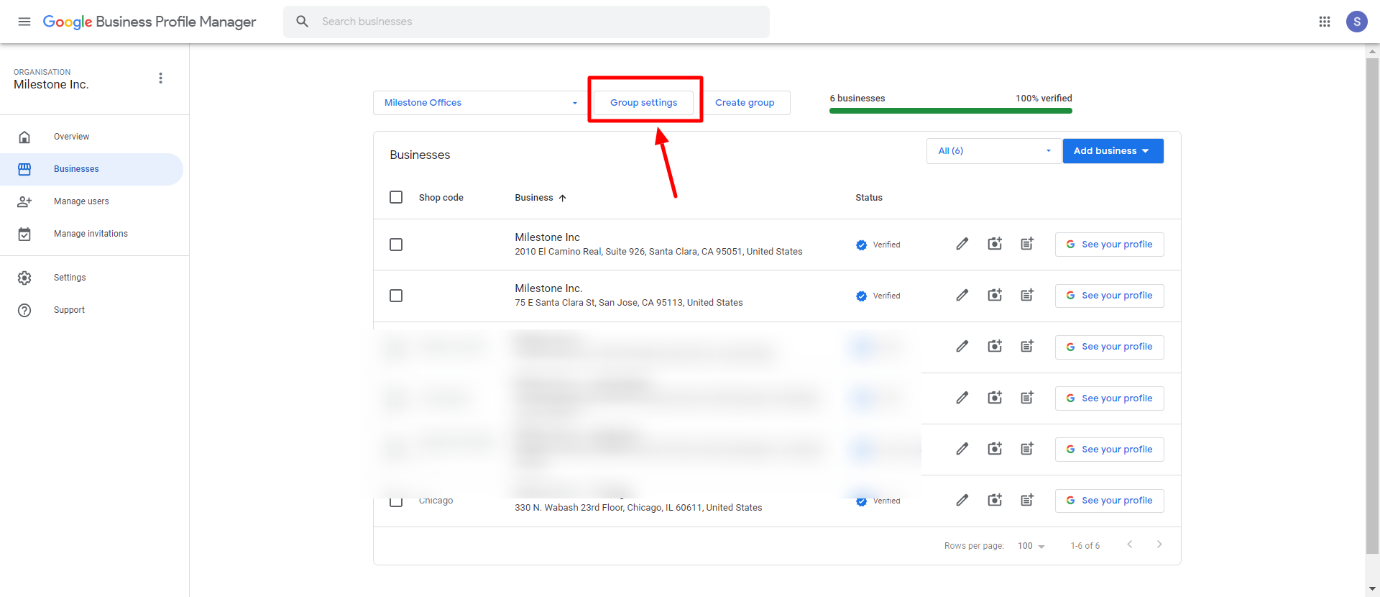The image size is (1380, 597).
Task: Sort by the Business column
Action: click(540, 198)
